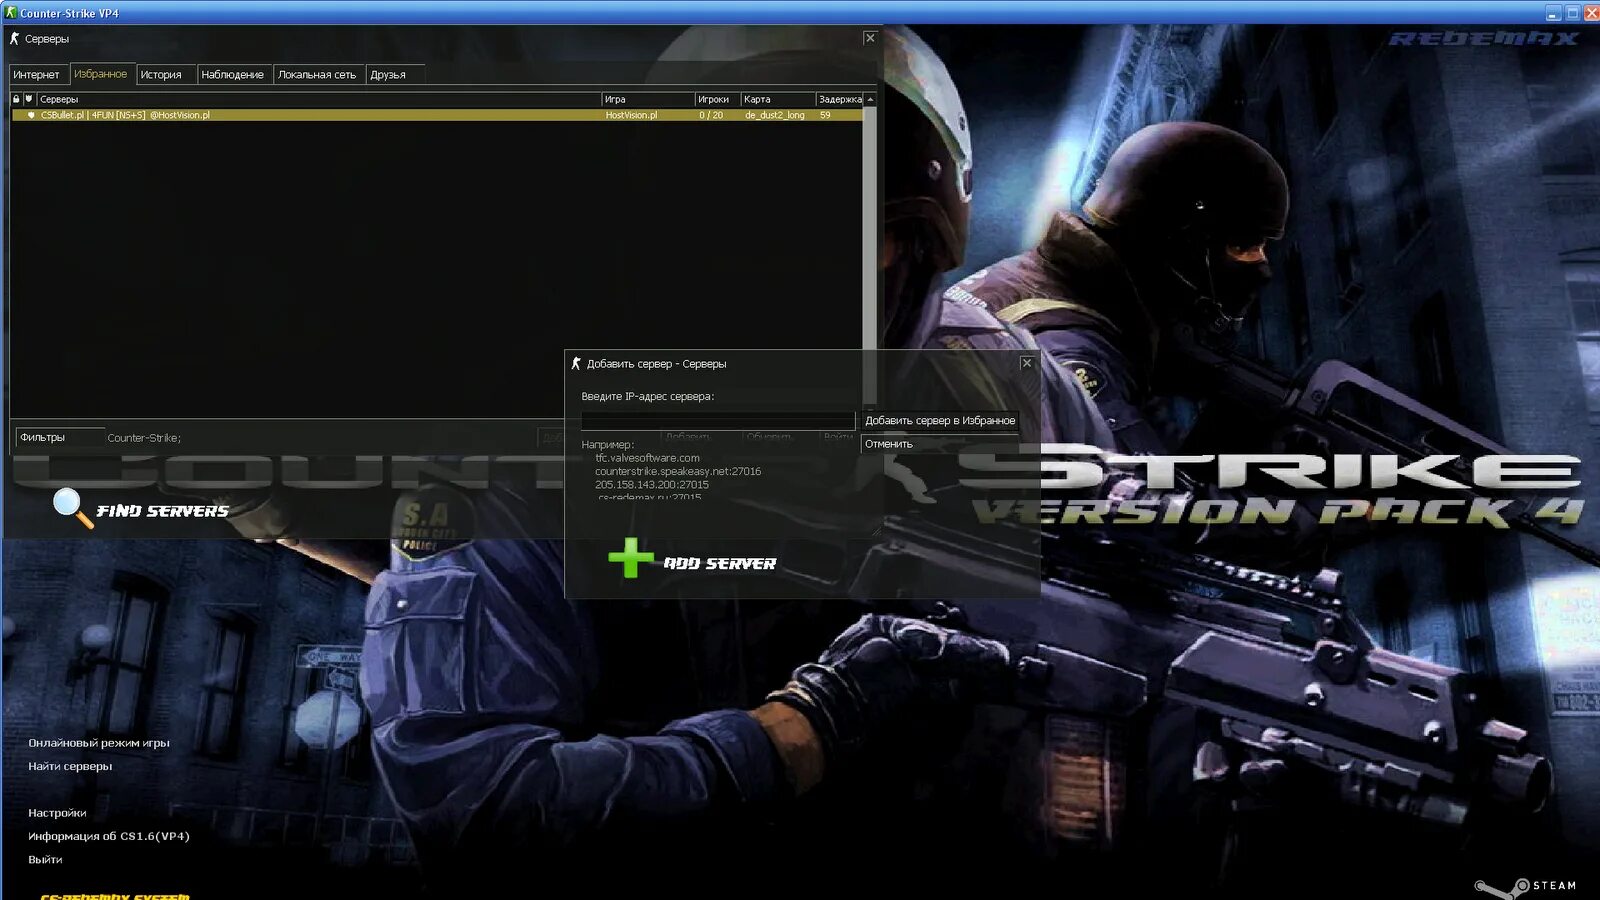Open Онлайновый режим игры menu item
The image size is (1600, 900).
99,743
